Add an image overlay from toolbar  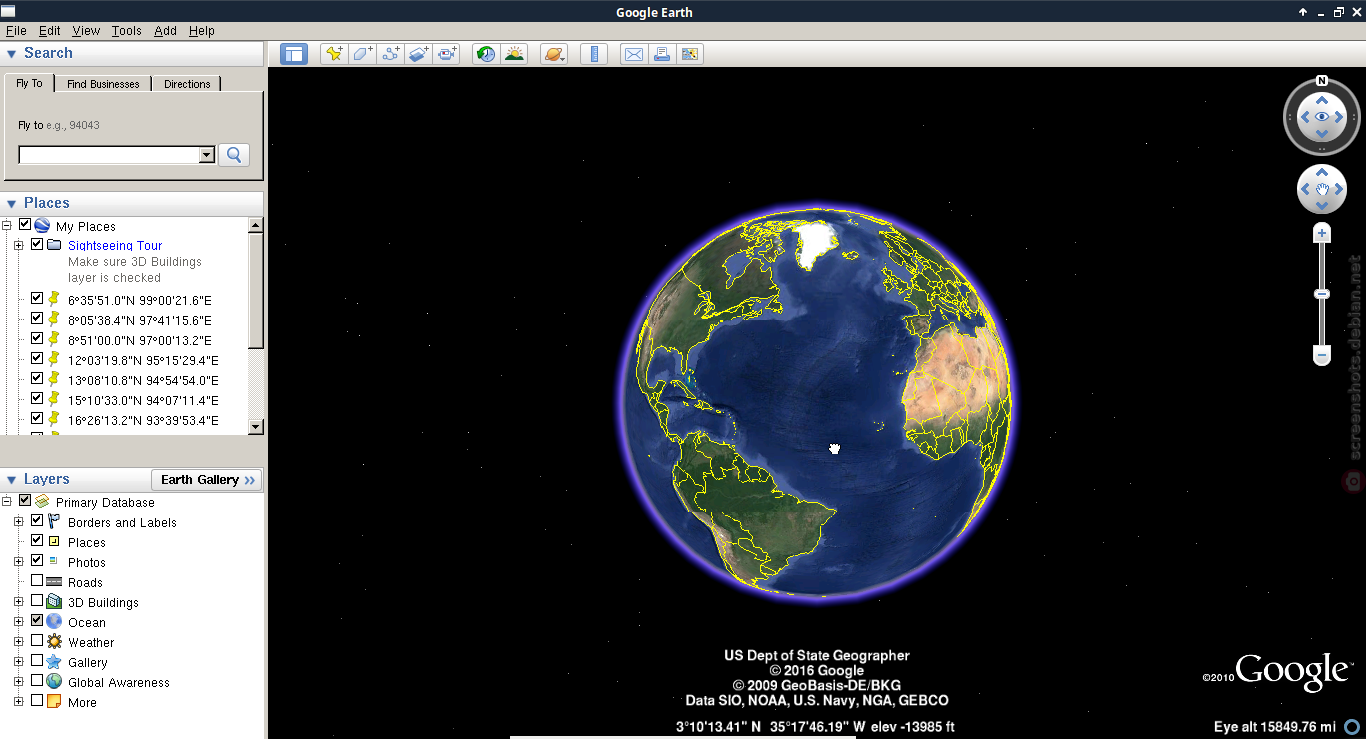point(419,54)
